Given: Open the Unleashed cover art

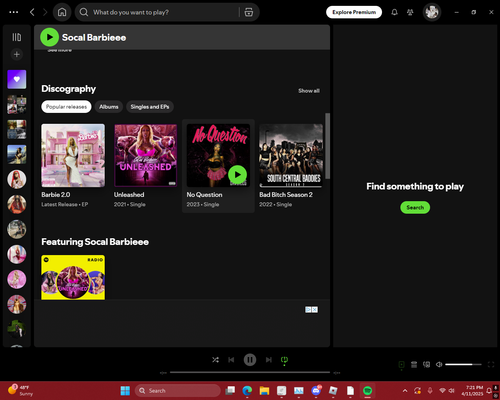Looking at the screenshot, I should pyautogui.click(x=146, y=155).
